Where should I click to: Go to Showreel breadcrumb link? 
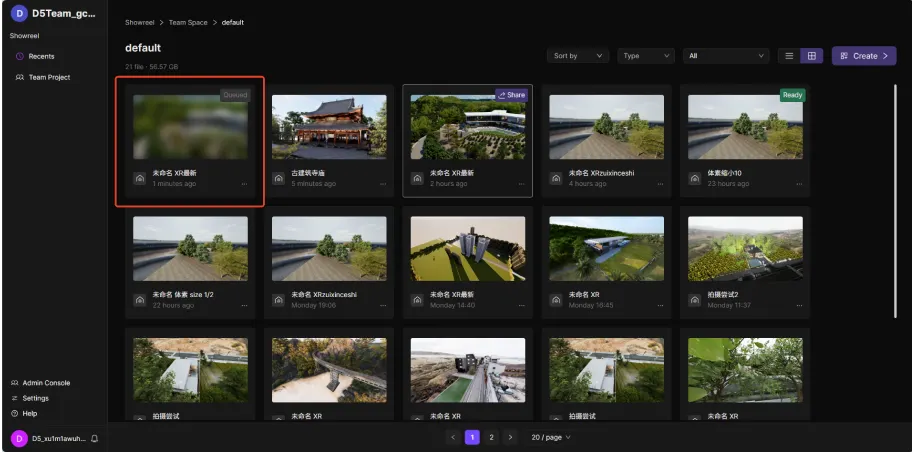pos(140,22)
